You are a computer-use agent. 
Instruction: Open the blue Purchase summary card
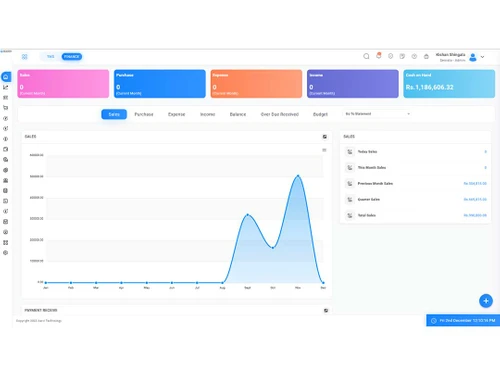point(160,84)
